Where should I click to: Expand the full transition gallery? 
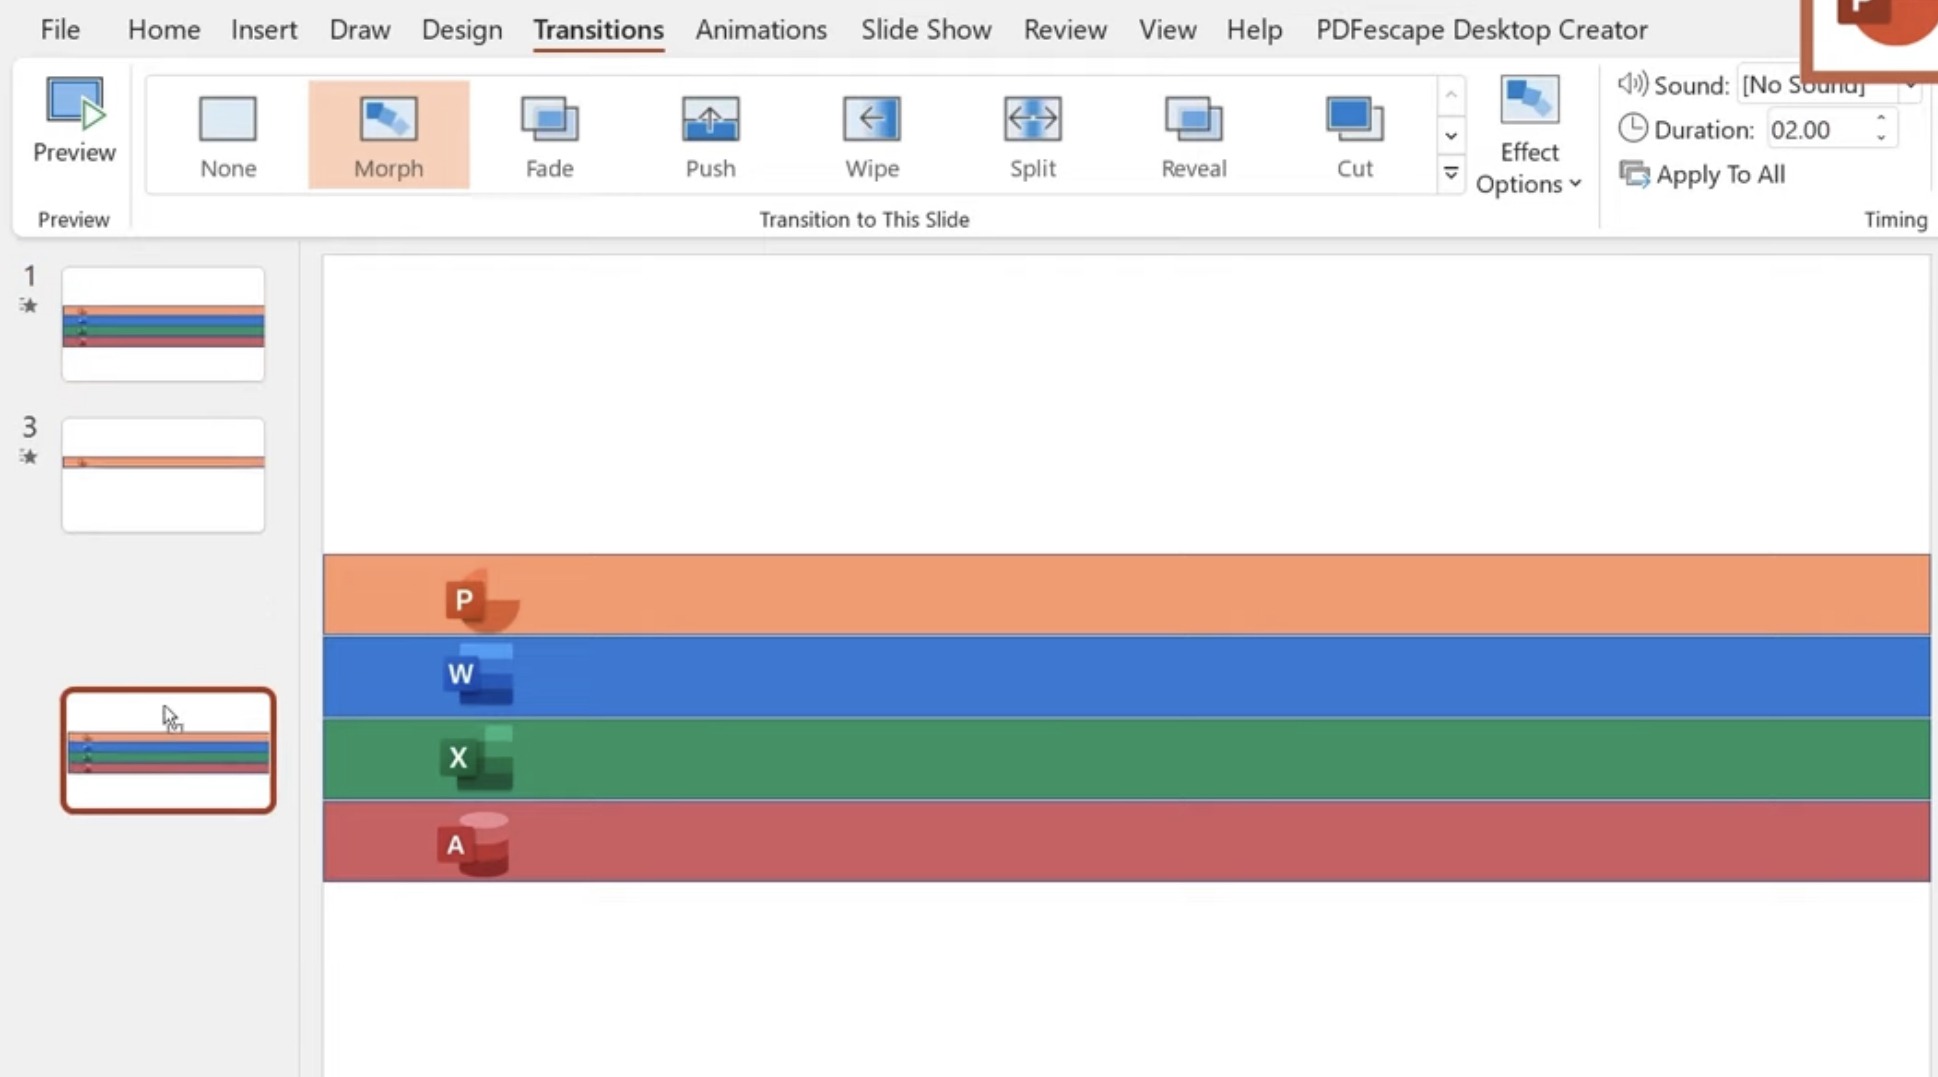pyautogui.click(x=1450, y=174)
